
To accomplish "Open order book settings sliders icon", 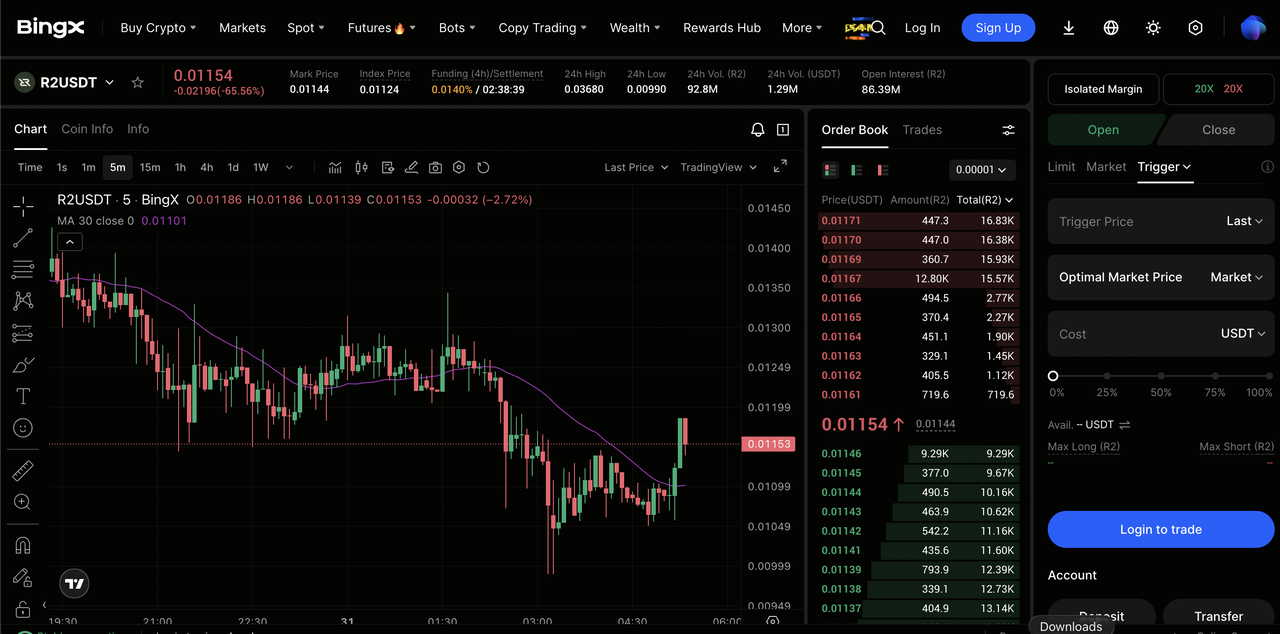I will pyautogui.click(x=1008, y=130).
